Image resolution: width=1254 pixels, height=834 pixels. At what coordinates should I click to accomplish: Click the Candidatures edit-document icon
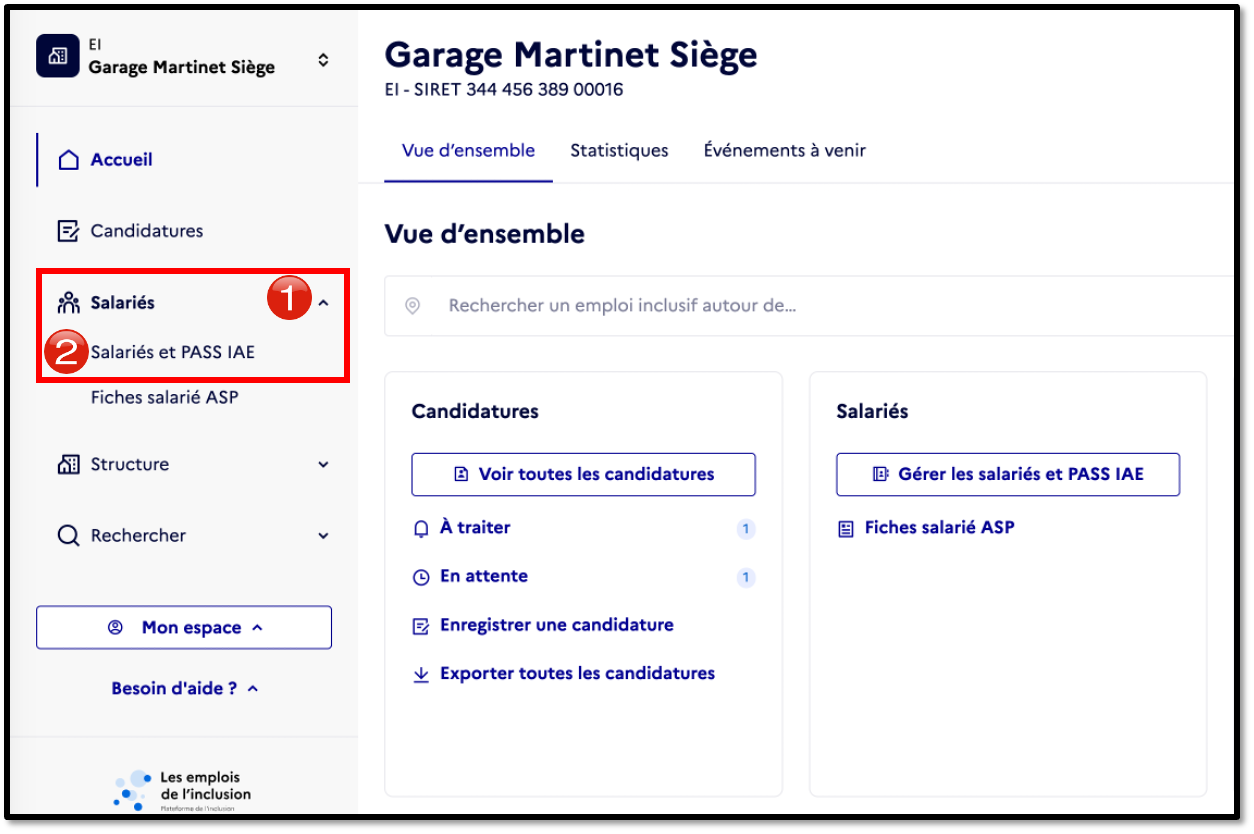68,231
